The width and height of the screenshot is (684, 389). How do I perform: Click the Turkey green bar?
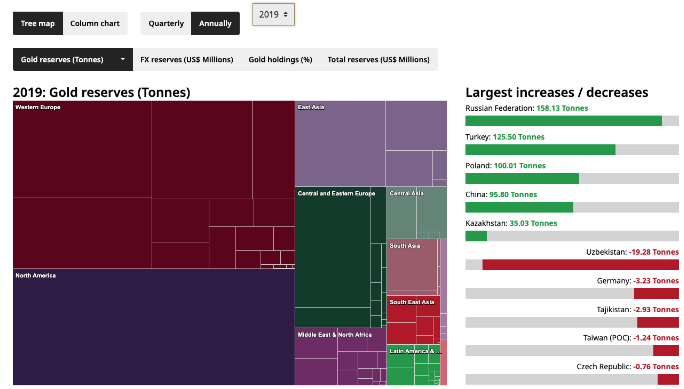(x=540, y=150)
